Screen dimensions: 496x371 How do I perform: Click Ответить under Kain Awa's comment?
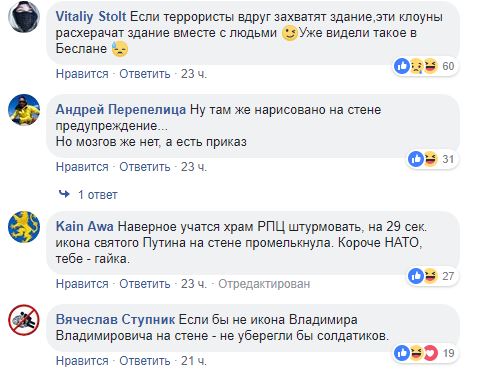145,284
